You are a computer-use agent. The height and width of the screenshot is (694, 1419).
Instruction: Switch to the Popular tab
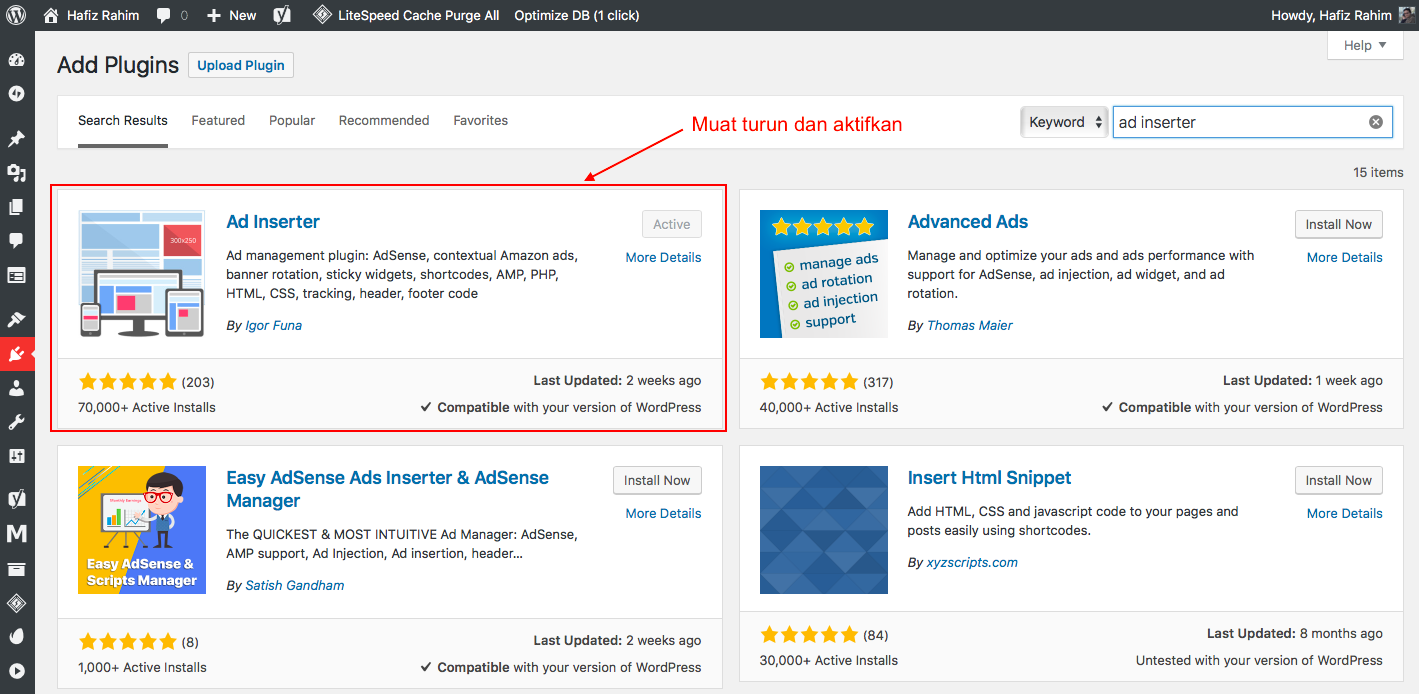click(x=292, y=120)
